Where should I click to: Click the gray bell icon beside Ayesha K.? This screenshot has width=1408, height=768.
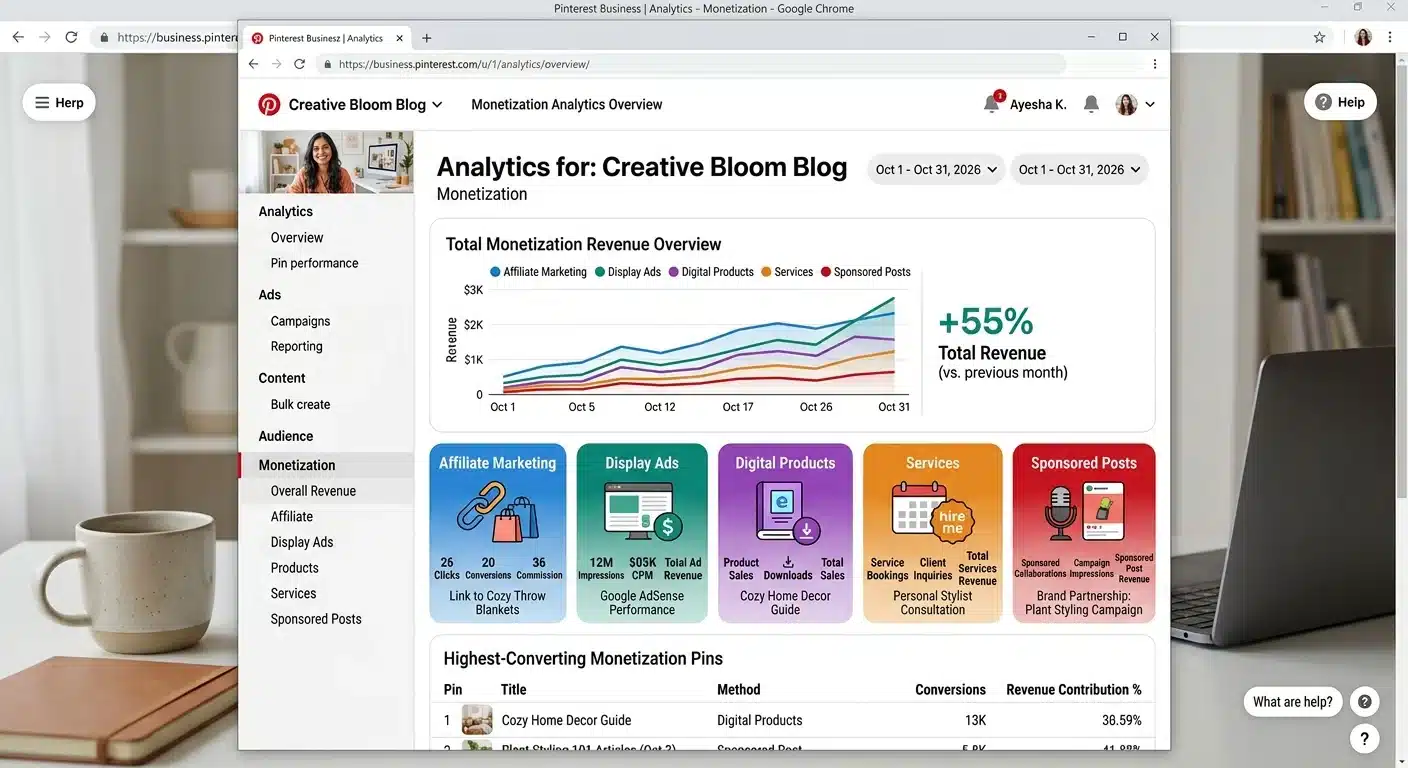pos(1091,104)
